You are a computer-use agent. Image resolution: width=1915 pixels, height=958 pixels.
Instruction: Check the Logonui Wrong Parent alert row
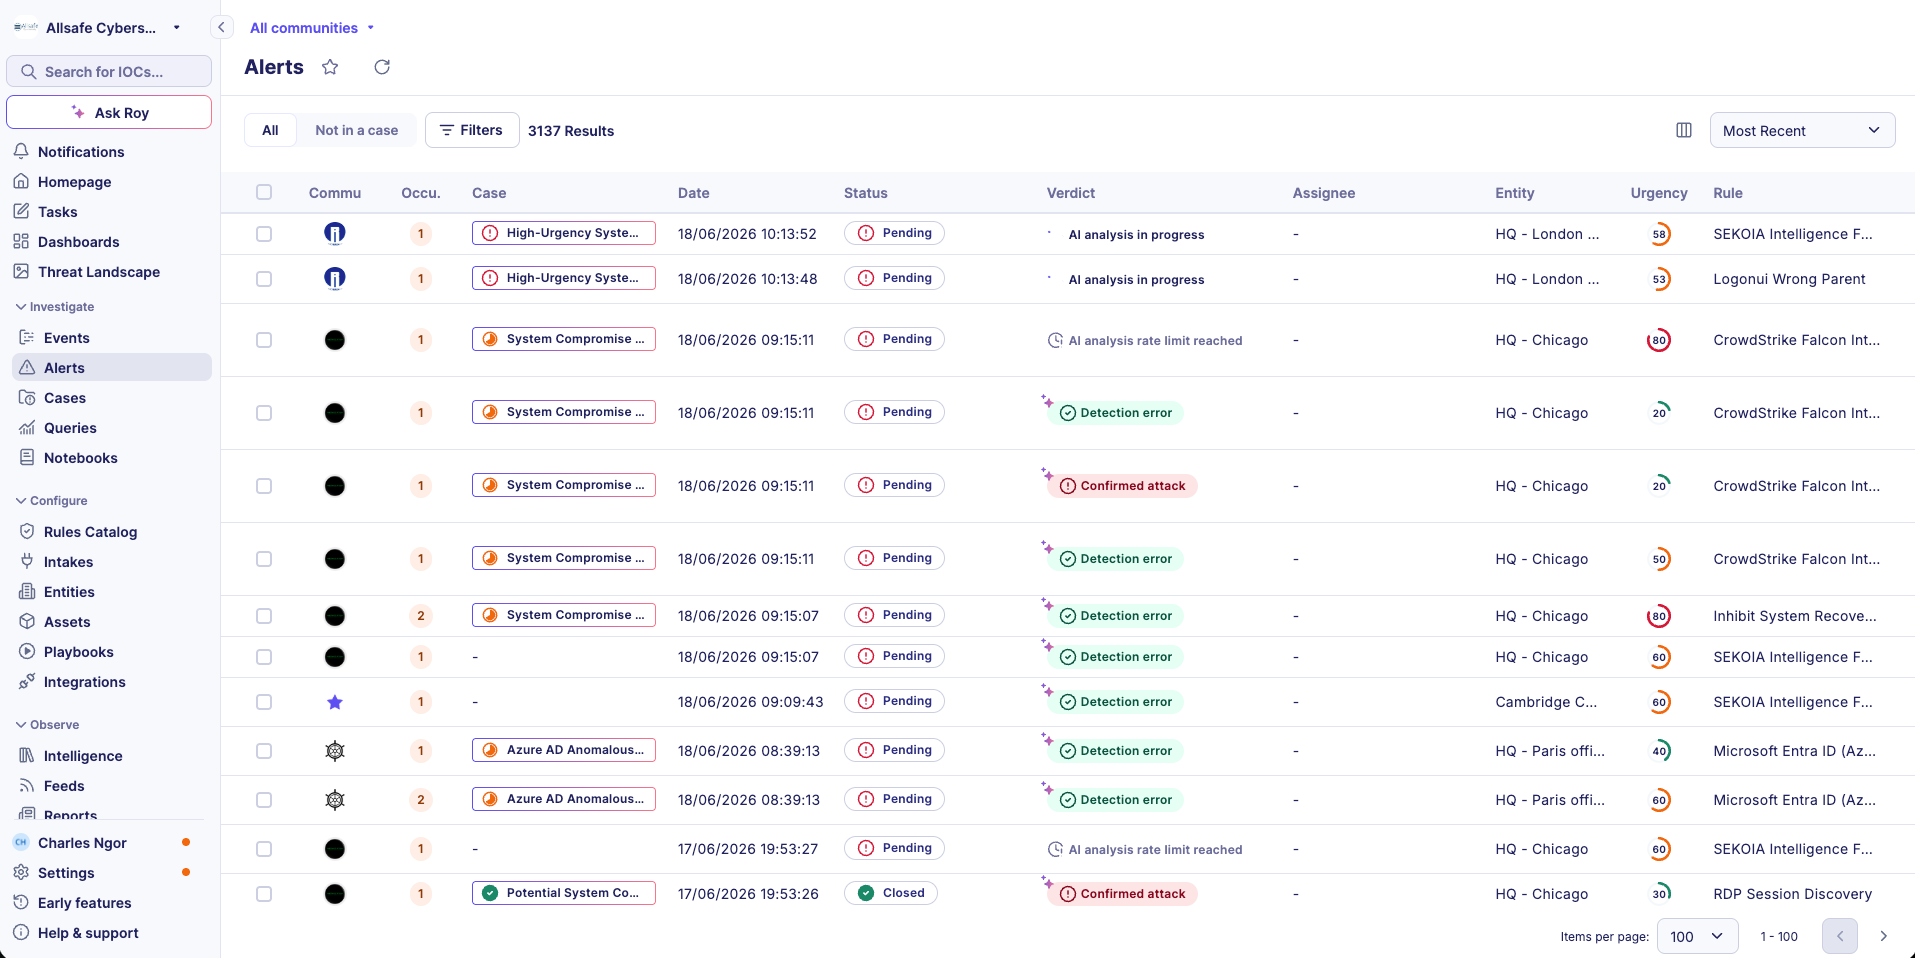tap(264, 279)
